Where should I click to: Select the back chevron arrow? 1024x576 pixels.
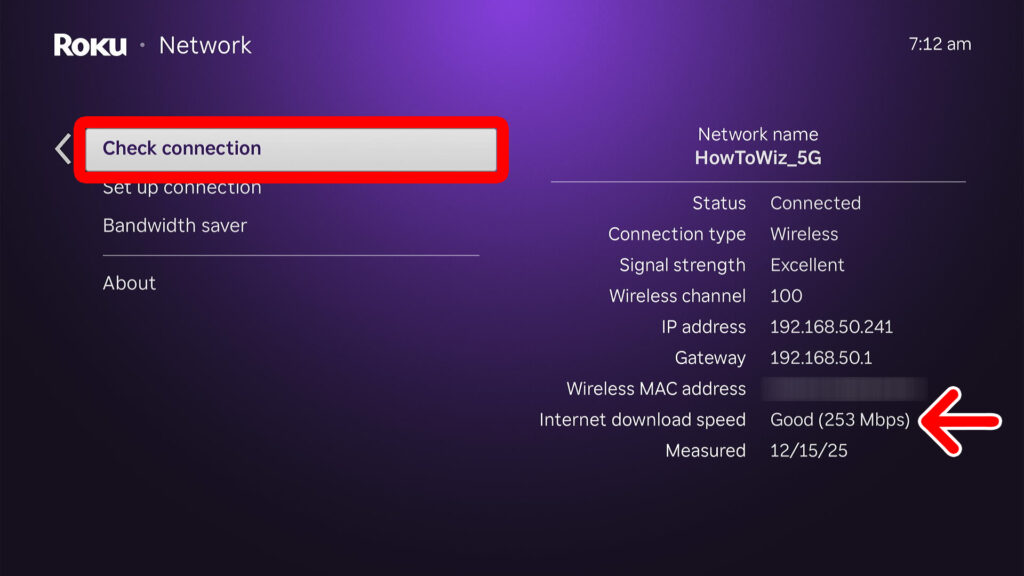pos(62,148)
